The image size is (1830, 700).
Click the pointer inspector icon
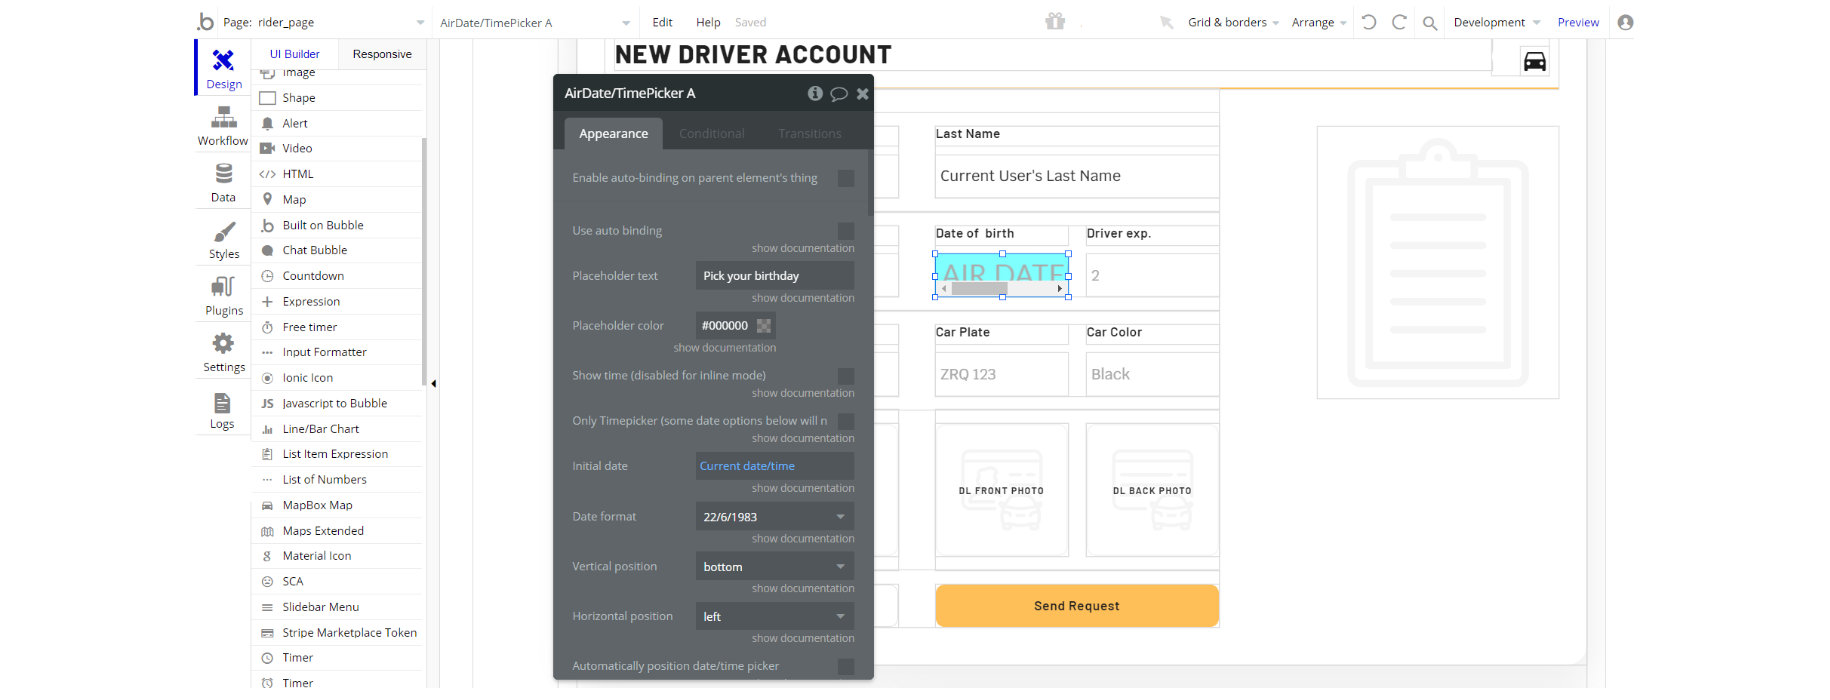1166,22
